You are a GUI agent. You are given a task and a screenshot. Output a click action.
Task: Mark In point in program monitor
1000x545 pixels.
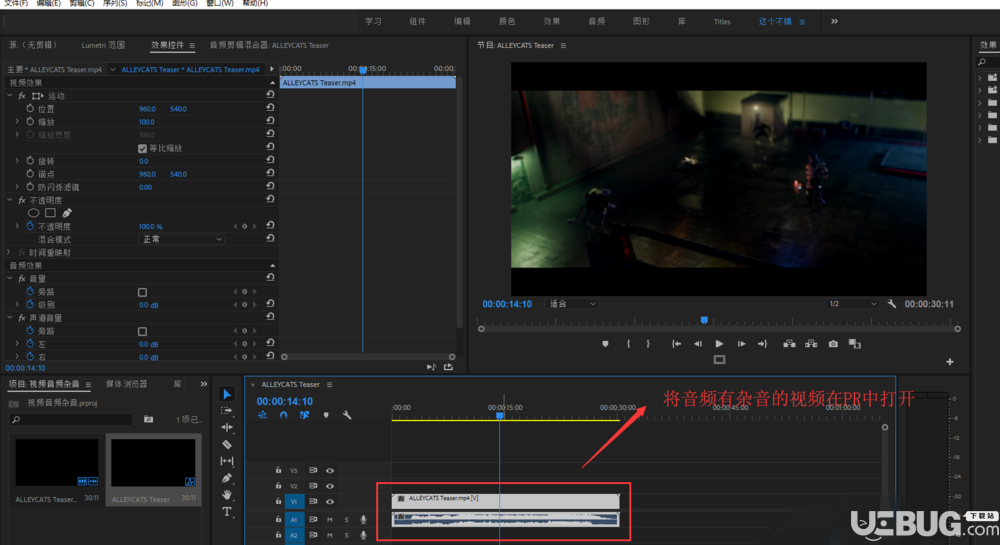pos(628,344)
